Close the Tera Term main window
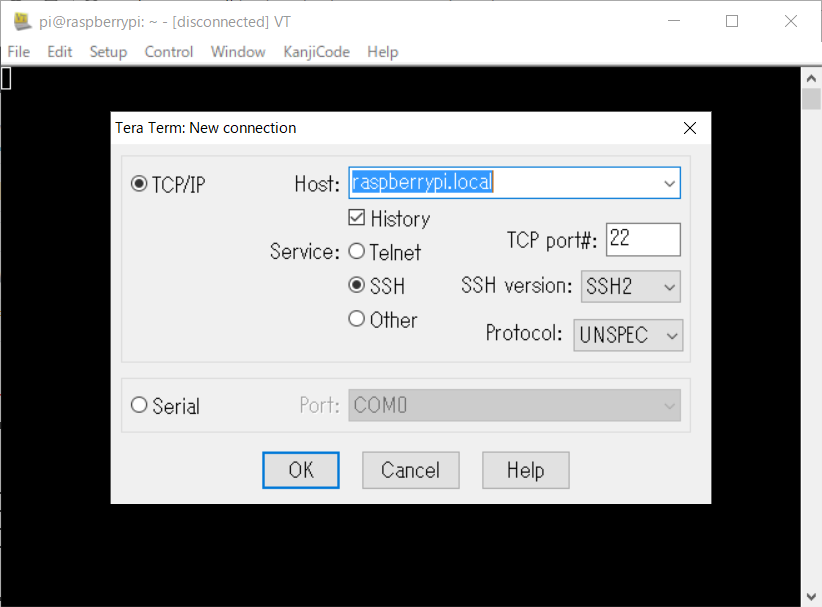 pos(791,21)
